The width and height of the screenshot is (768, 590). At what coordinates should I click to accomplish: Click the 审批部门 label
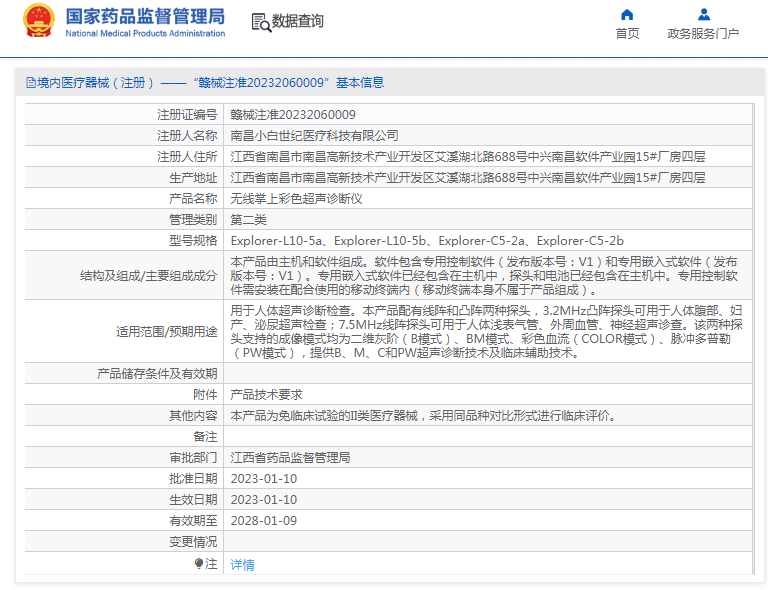tap(193, 458)
